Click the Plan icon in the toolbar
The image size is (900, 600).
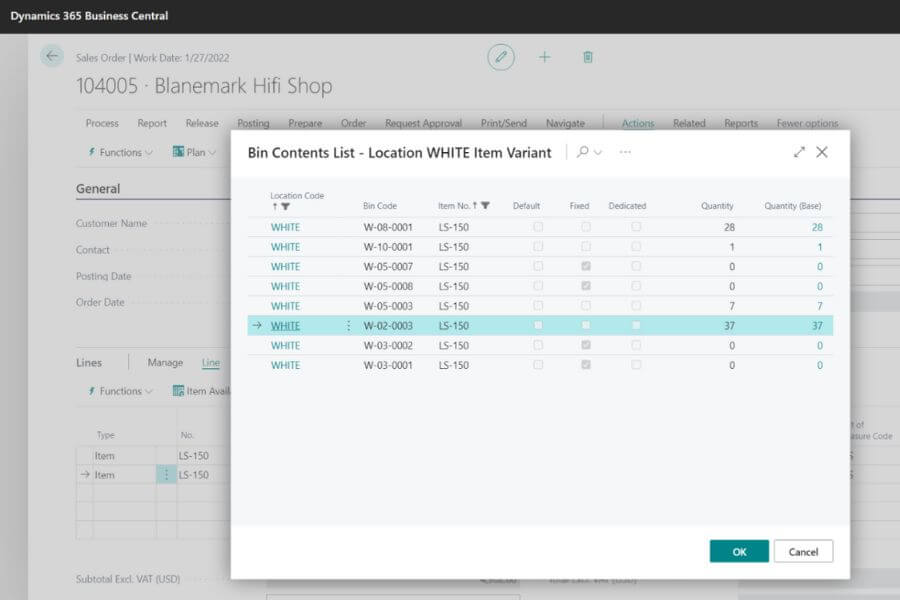(179, 152)
